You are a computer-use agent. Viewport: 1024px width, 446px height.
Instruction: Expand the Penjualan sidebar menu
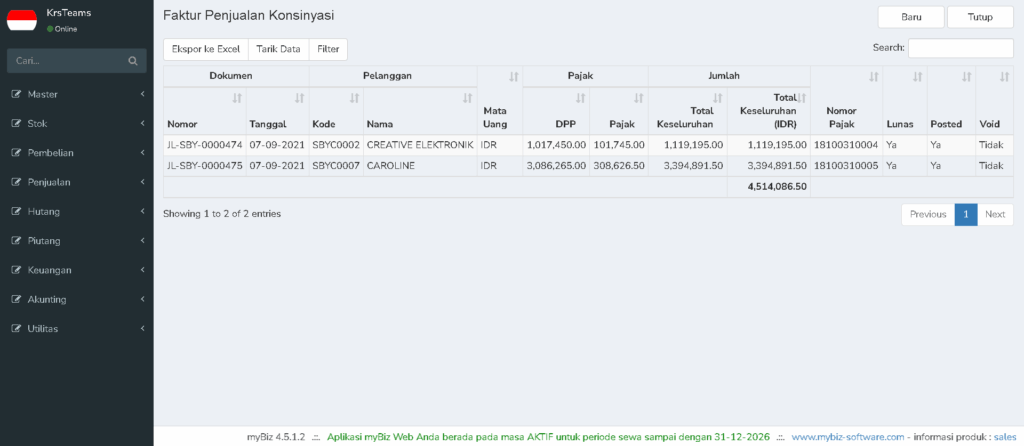pos(76,182)
